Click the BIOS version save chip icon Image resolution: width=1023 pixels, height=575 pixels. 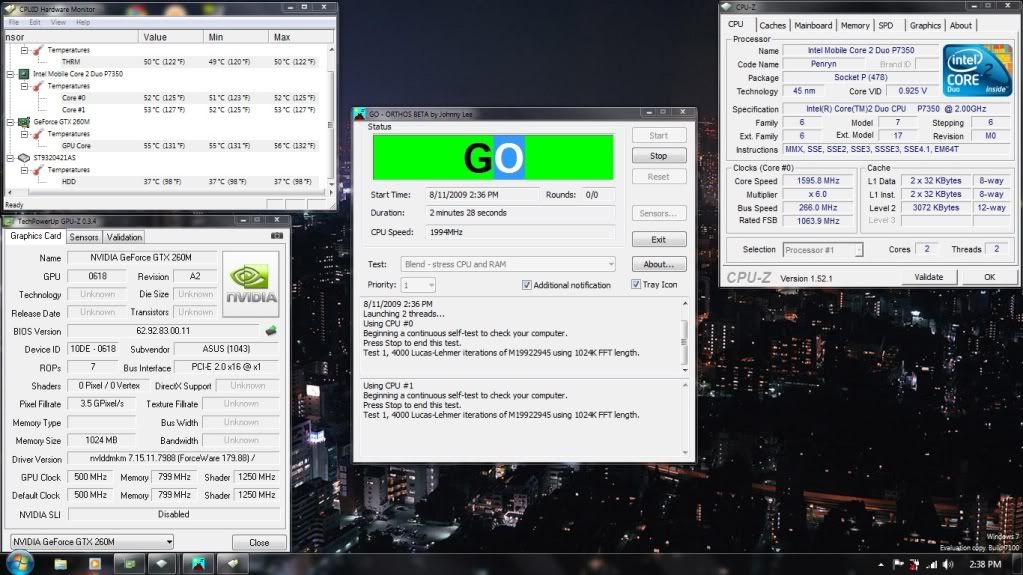coord(271,331)
